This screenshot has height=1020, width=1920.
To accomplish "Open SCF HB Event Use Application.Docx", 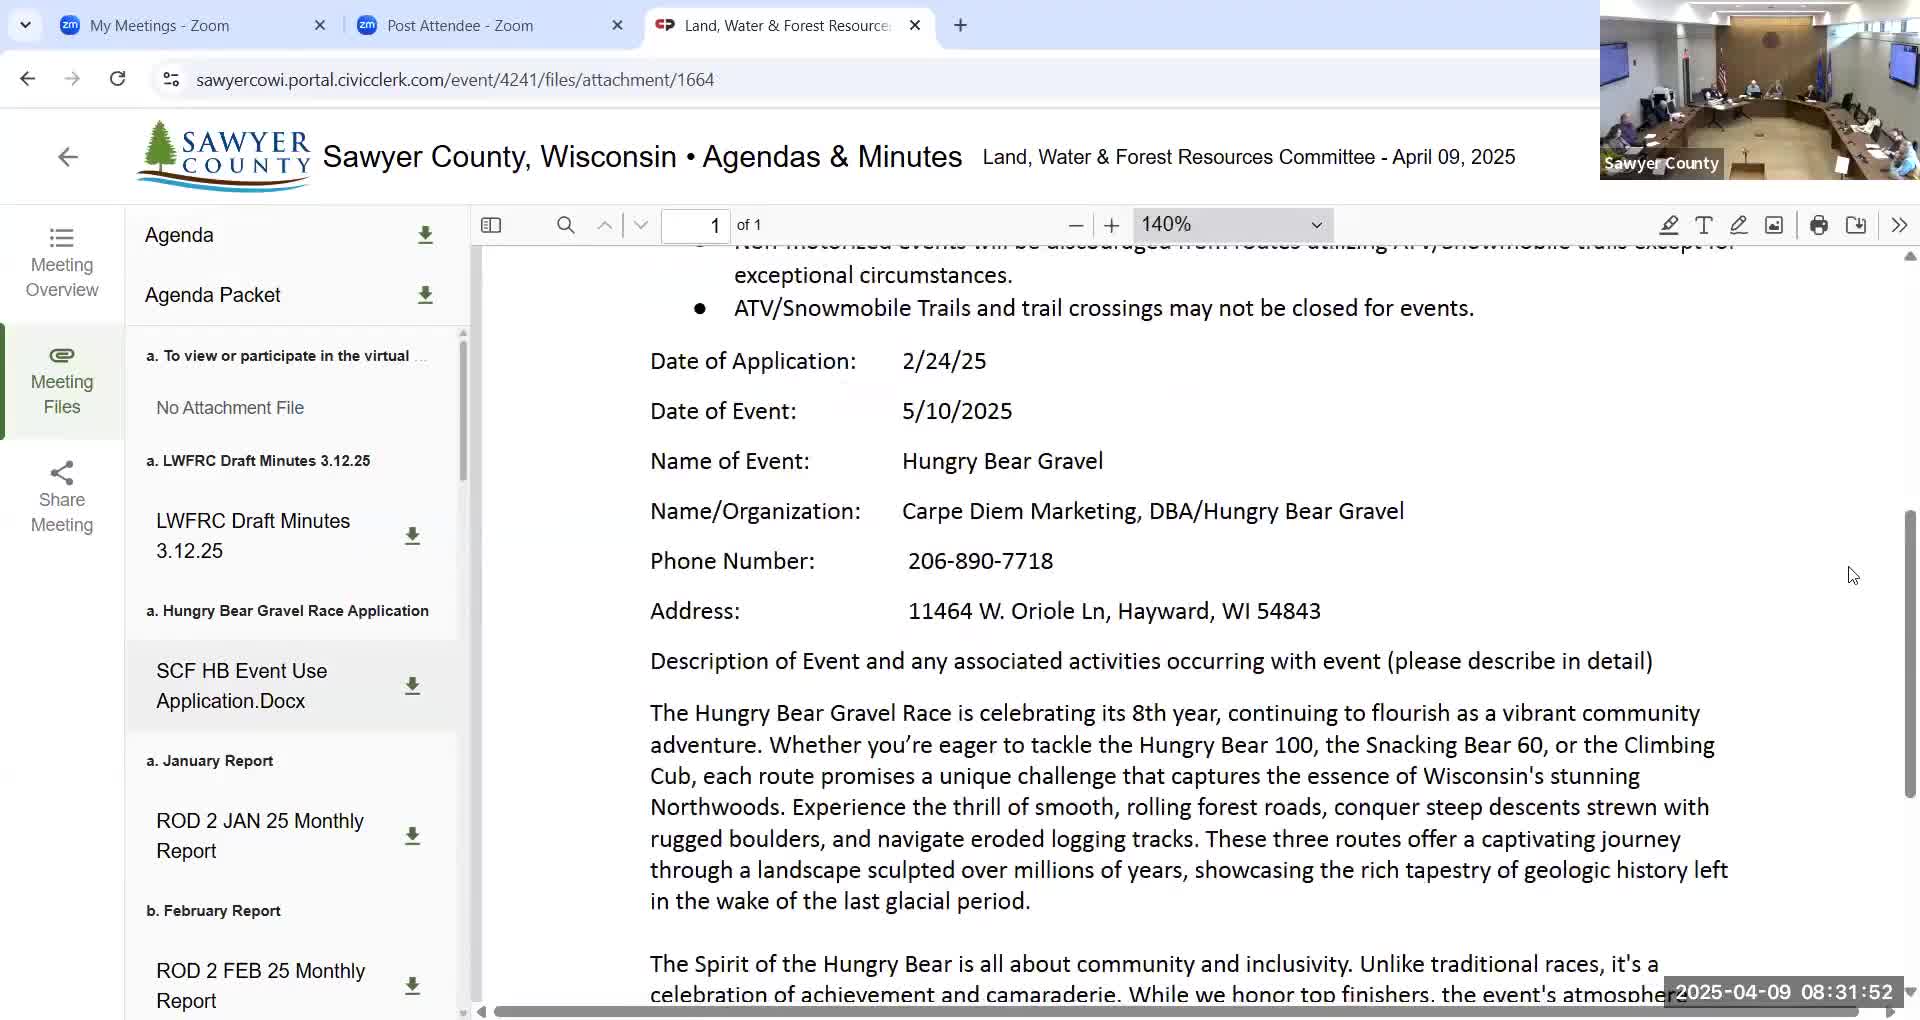I will click(242, 686).
